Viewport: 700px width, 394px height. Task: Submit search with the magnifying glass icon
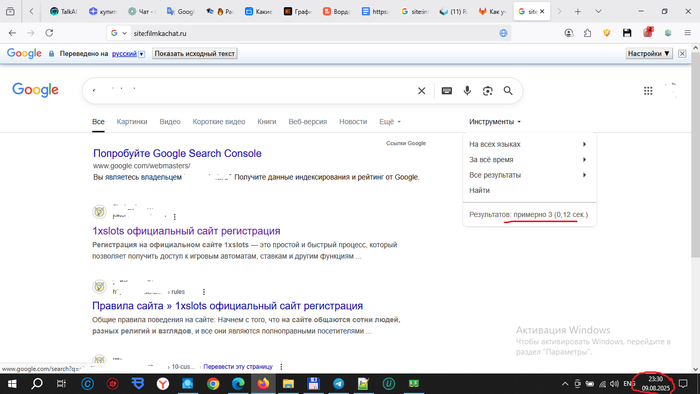tap(508, 91)
